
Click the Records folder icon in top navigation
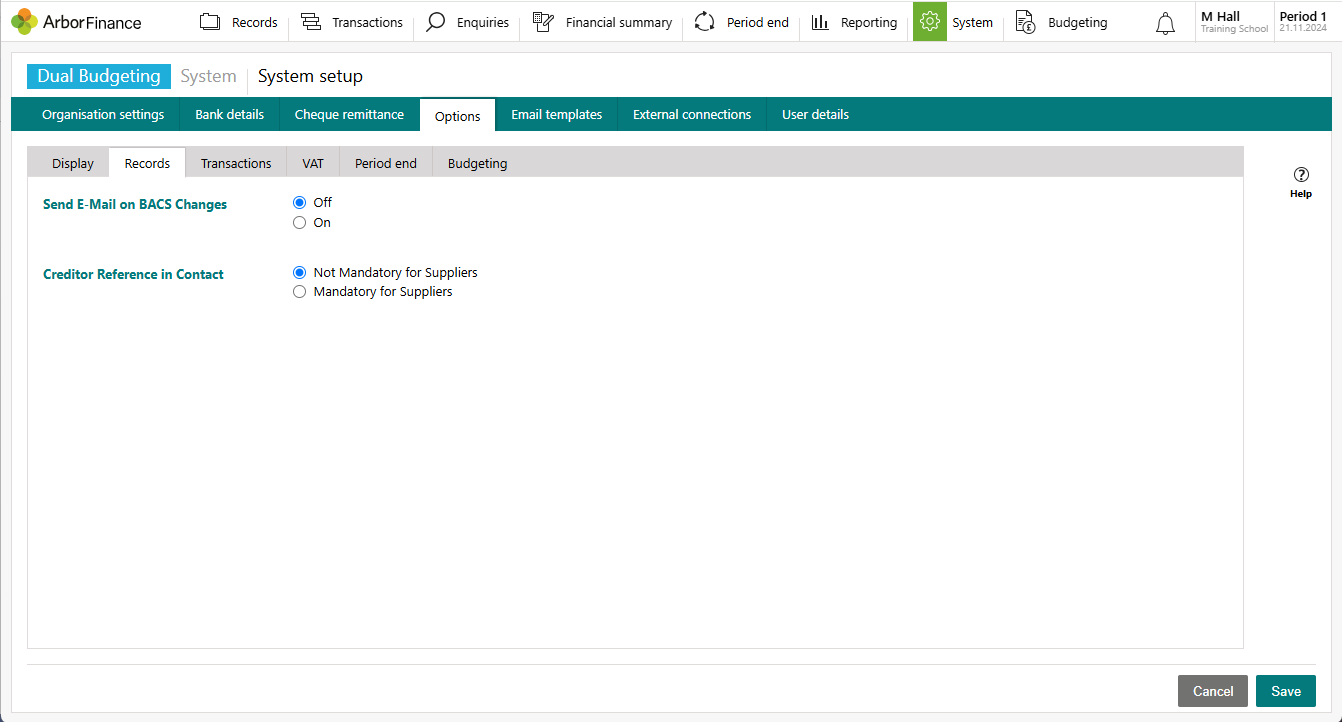tap(210, 22)
